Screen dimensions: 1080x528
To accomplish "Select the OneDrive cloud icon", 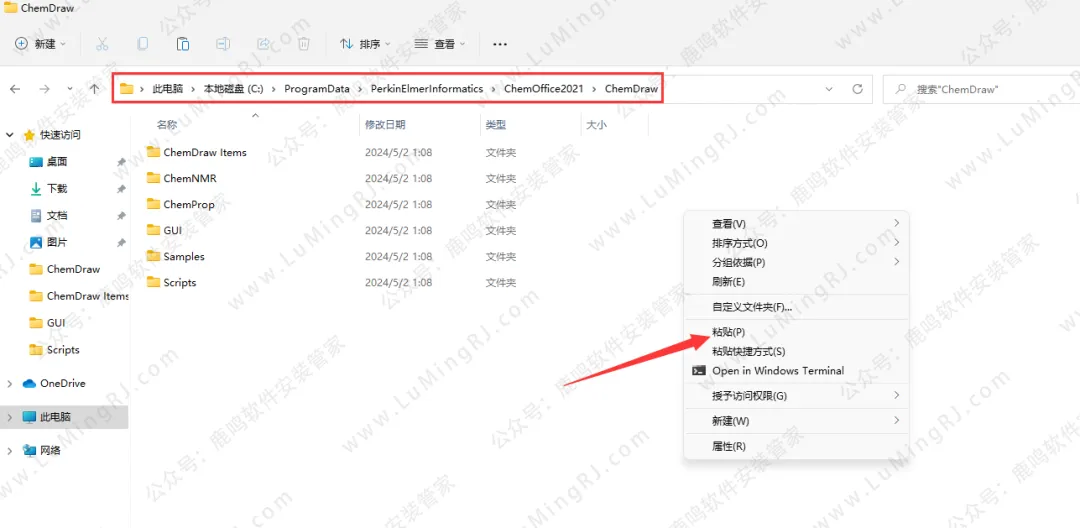I will (x=29, y=383).
